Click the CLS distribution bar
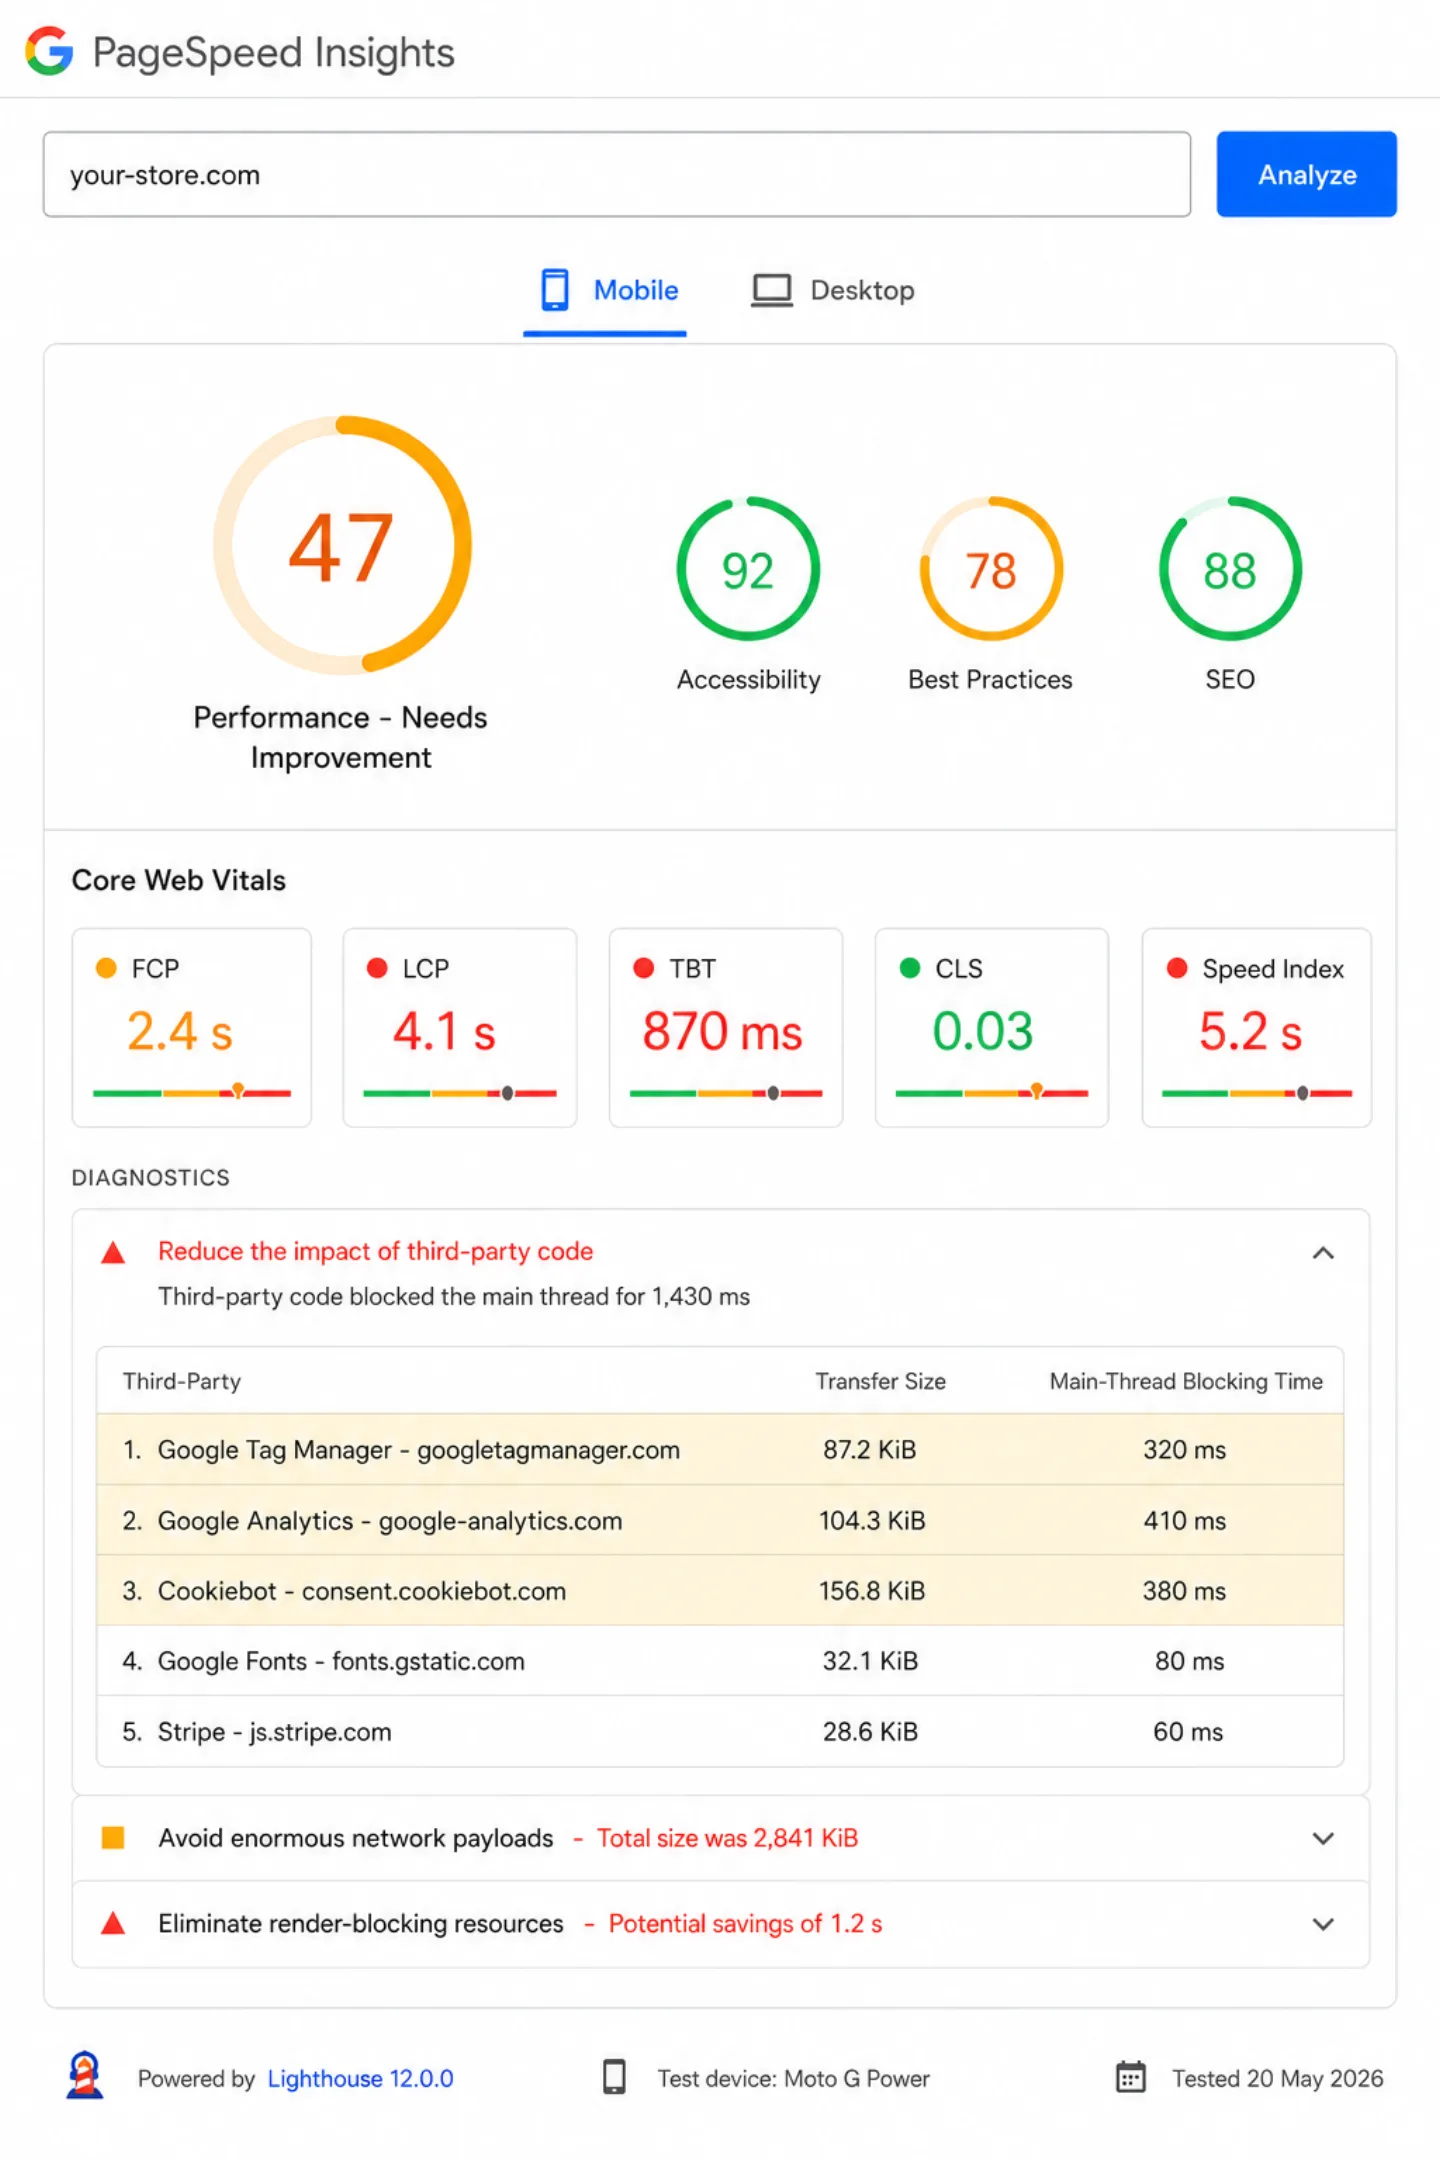 (992, 1093)
